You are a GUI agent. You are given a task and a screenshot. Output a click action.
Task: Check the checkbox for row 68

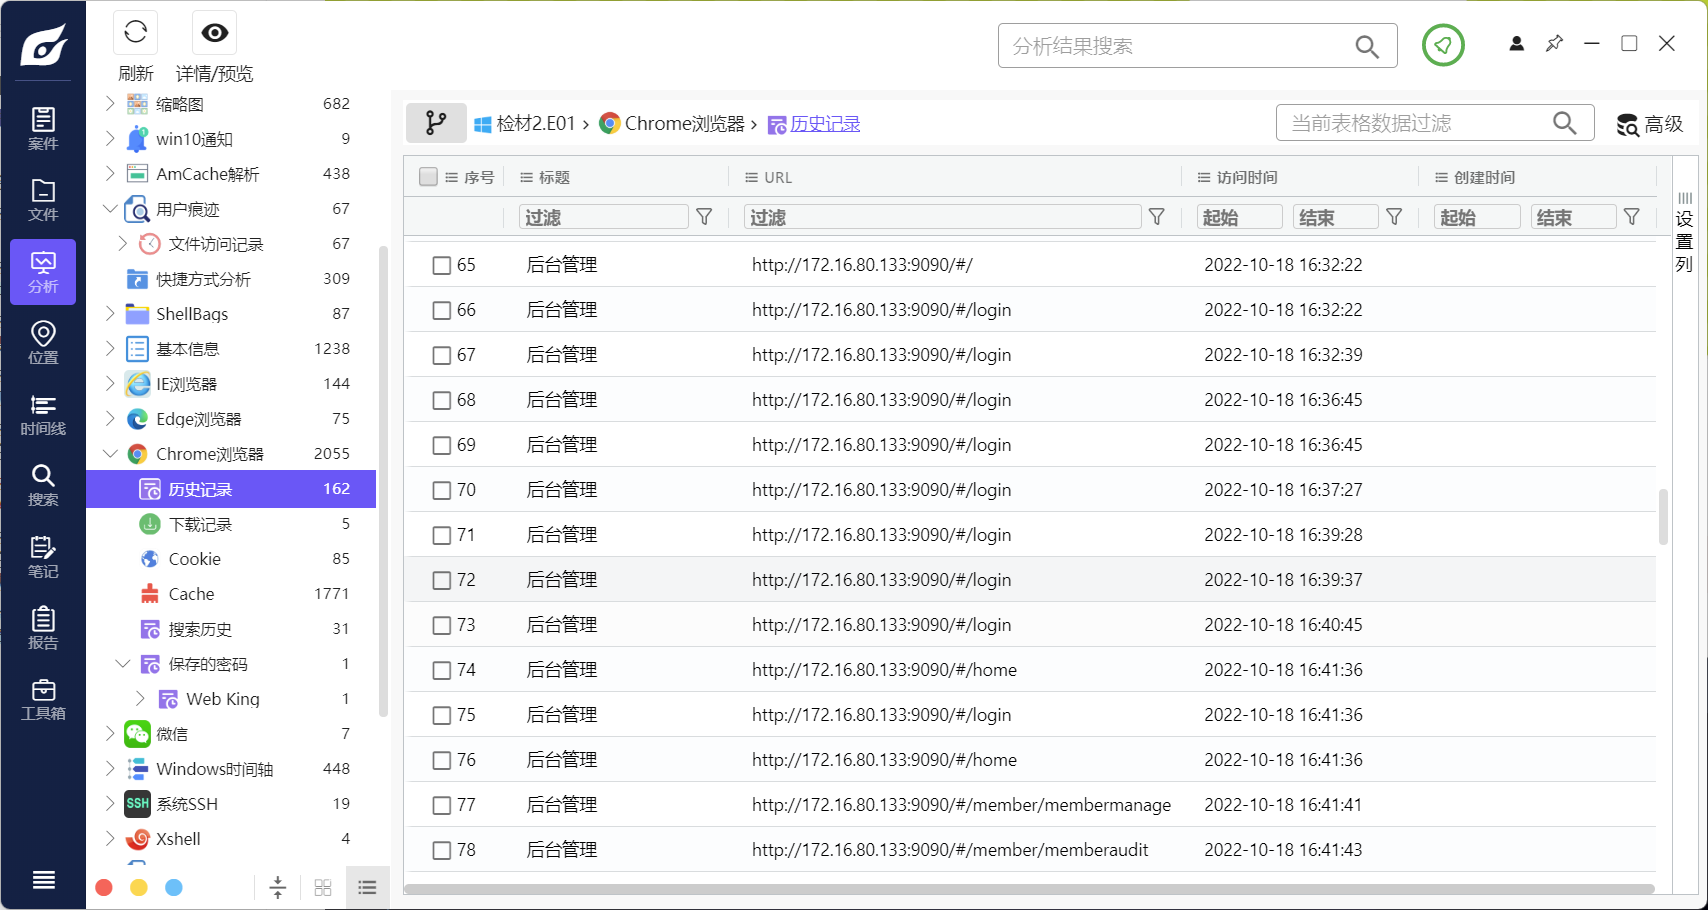[x=442, y=400]
